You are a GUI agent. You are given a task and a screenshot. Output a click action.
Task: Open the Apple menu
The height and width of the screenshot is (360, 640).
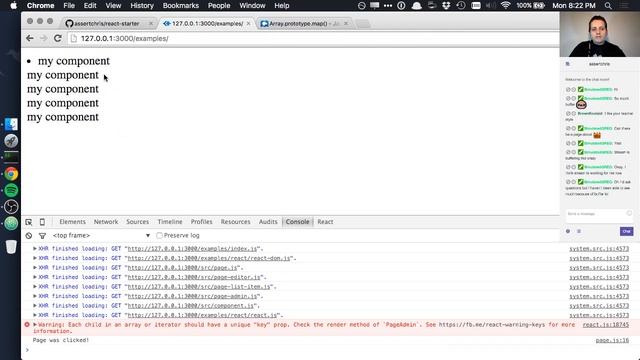[13, 6]
